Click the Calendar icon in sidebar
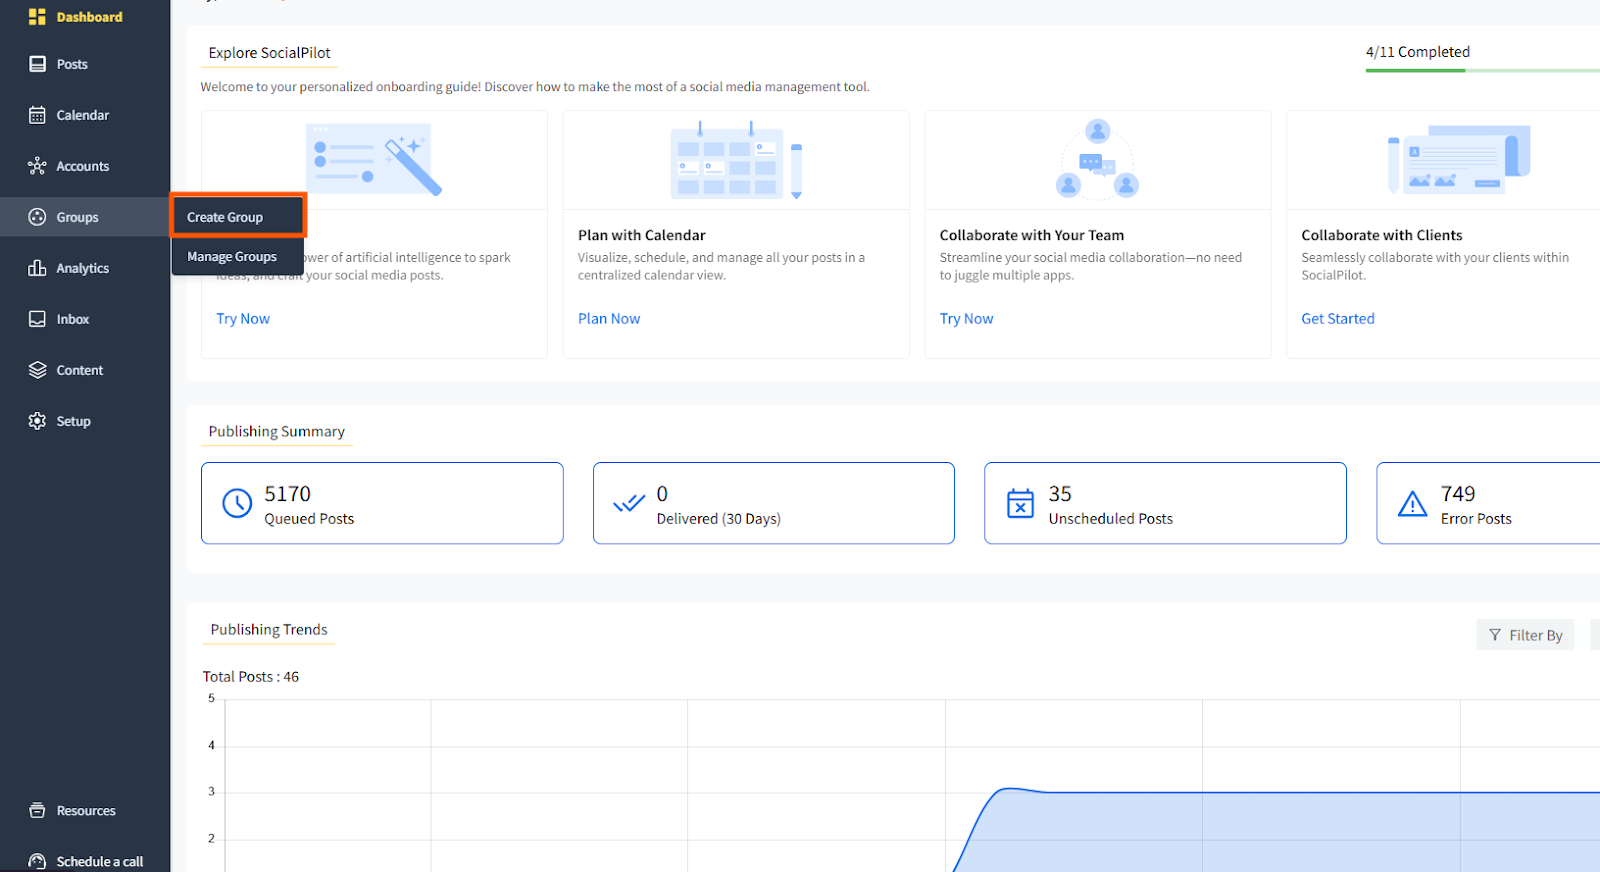Screen dimensions: 1600x872 [37, 115]
